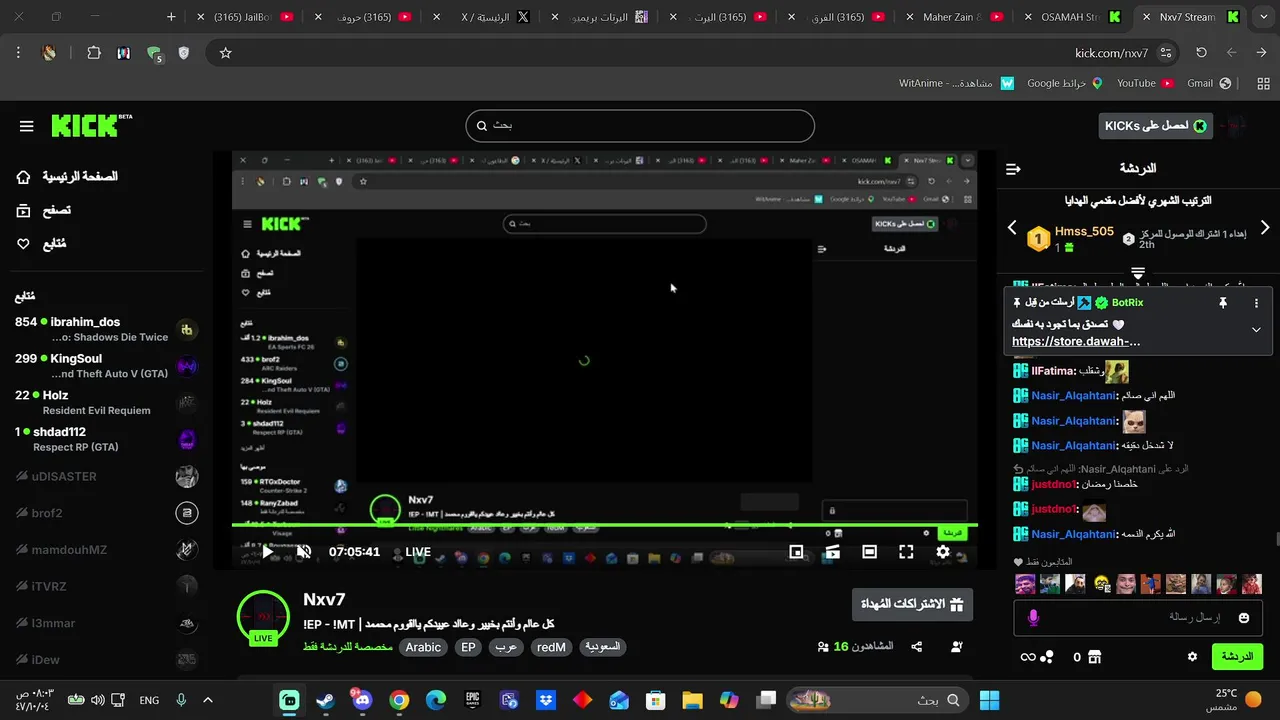Click the llFatima username in chat
This screenshot has width=1280, height=720.
1053,371
